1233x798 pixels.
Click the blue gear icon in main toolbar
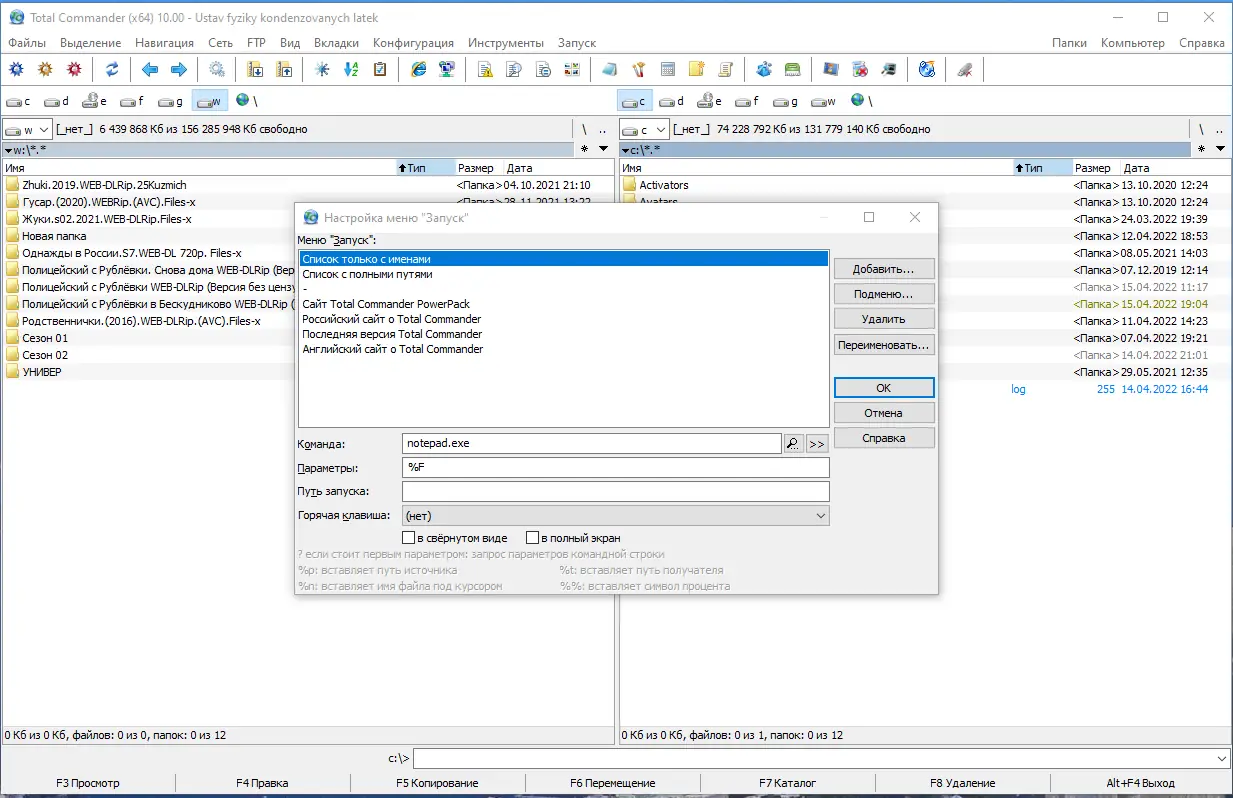click(16, 69)
